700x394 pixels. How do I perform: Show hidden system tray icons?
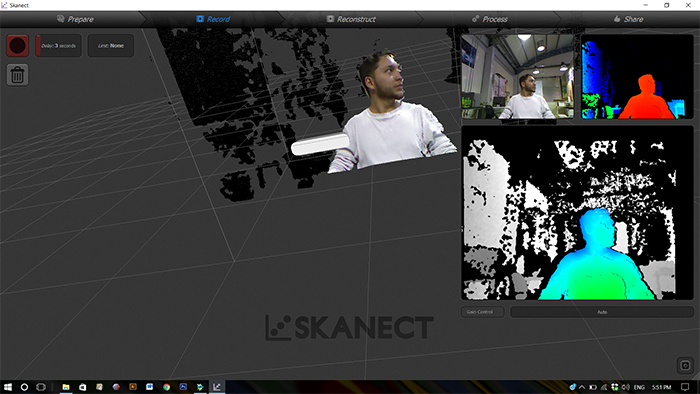[582, 387]
